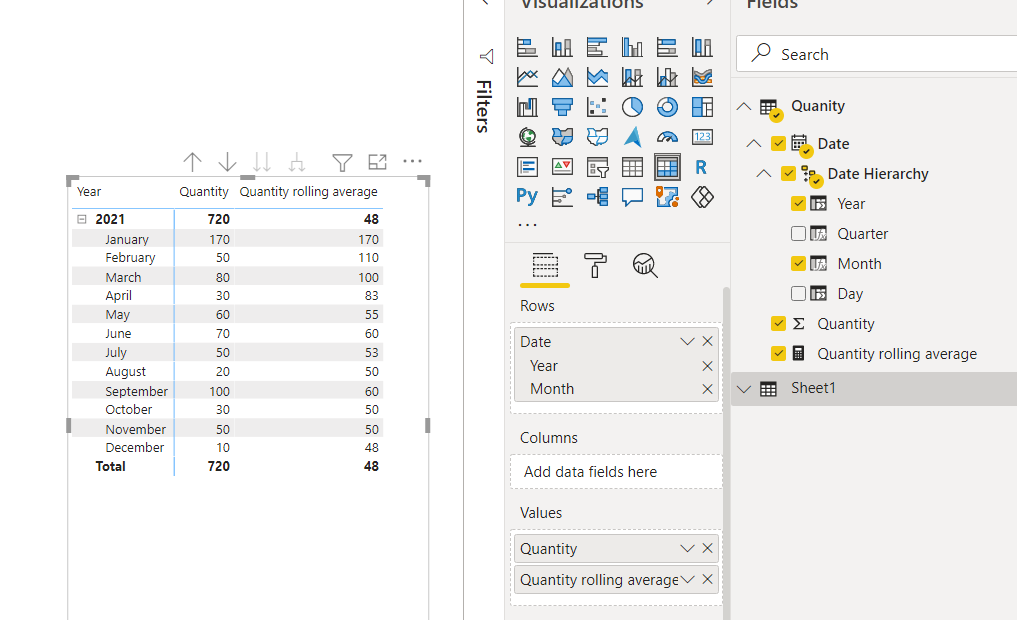Screen dimensions: 1017x620
Task: Add a Decomposition tree visual
Action: click(x=597, y=197)
